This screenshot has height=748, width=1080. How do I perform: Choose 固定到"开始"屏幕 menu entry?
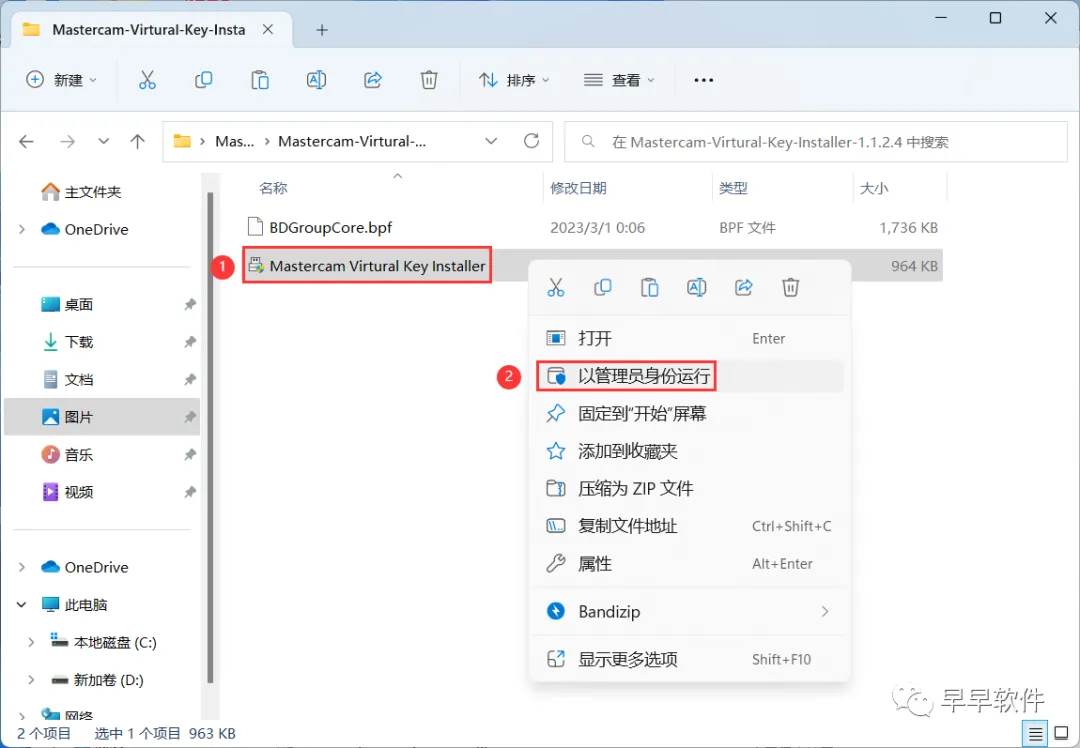tap(689, 413)
